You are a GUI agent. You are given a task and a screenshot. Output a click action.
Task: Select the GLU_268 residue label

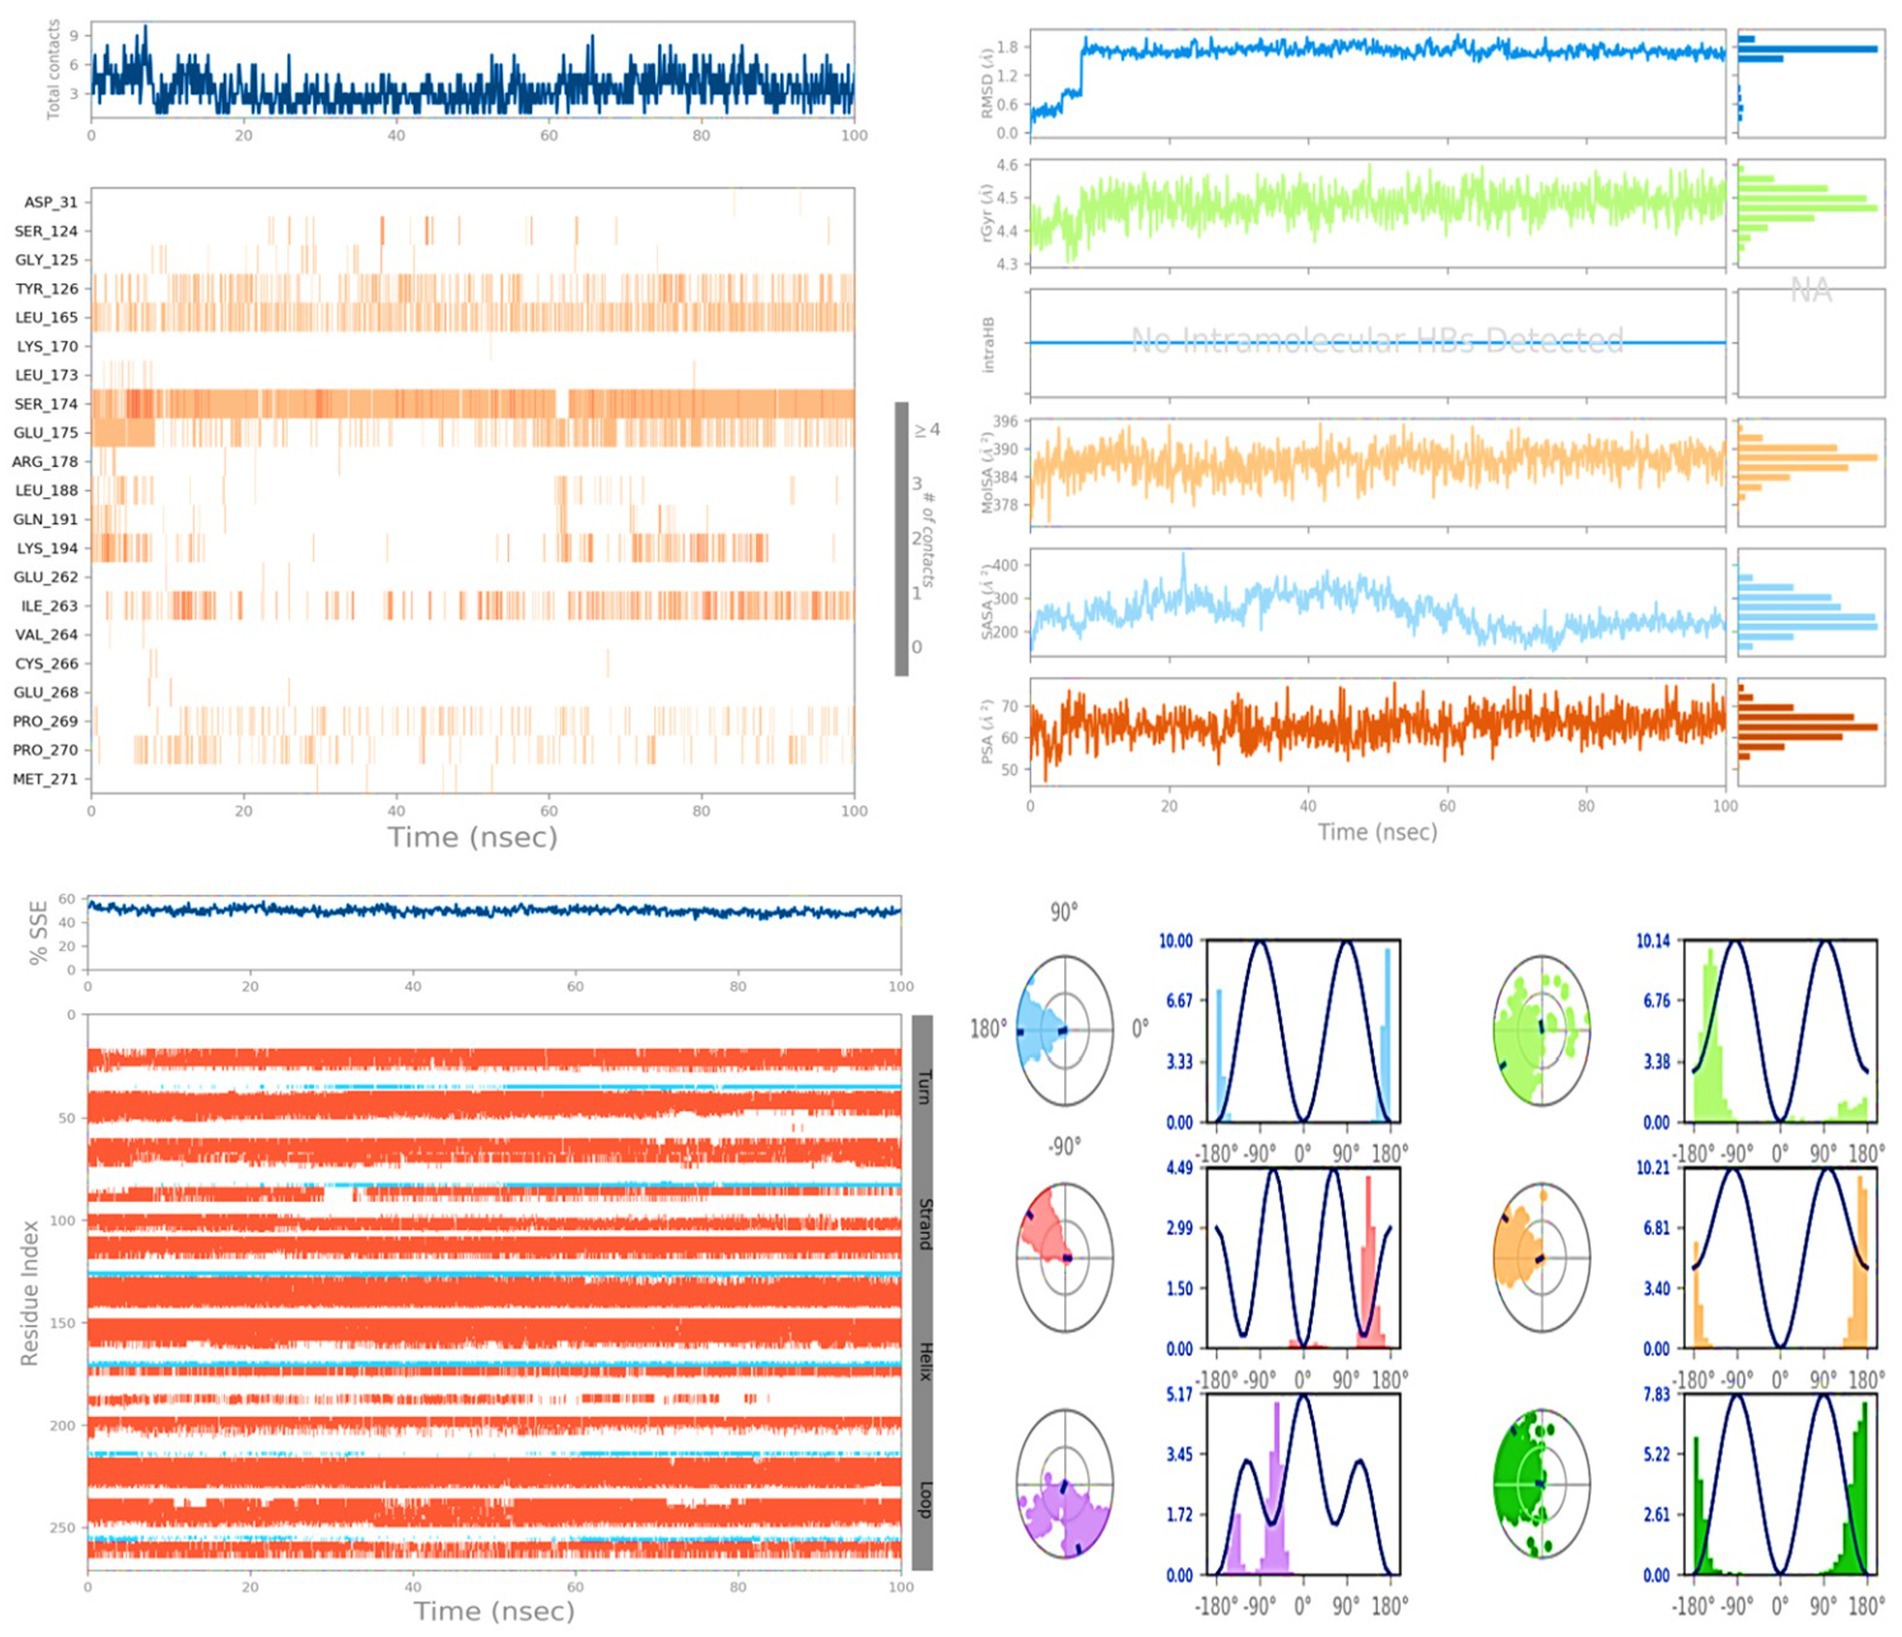[46, 693]
